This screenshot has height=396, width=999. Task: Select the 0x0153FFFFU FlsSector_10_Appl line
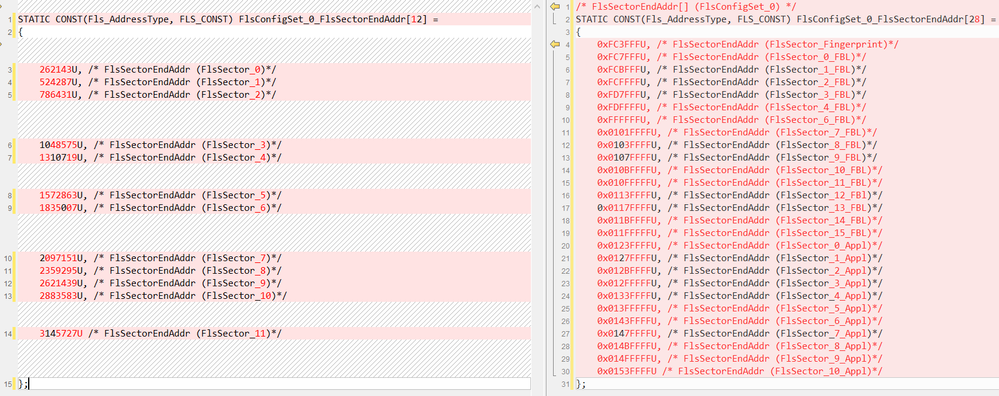pyautogui.click(x=787, y=371)
